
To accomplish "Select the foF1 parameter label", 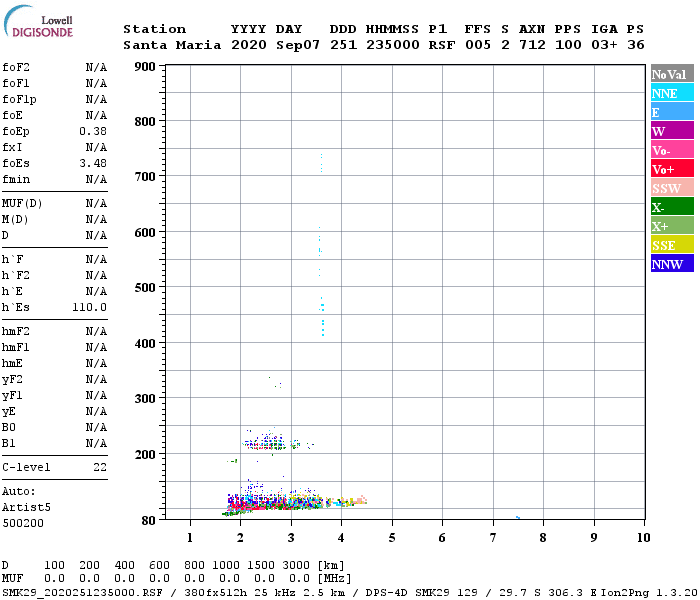I will pyautogui.click(x=16, y=83).
